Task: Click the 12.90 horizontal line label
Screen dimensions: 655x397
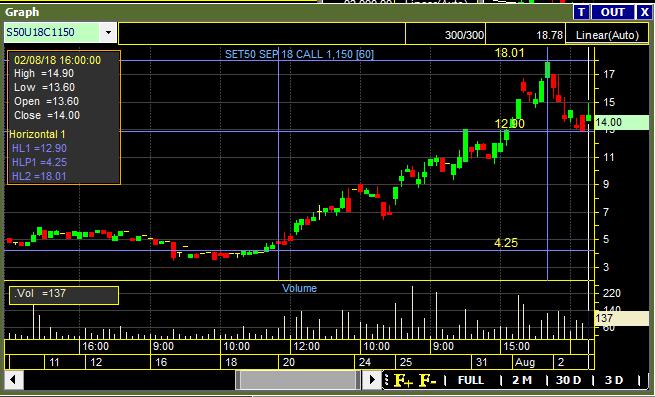Action: point(509,124)
